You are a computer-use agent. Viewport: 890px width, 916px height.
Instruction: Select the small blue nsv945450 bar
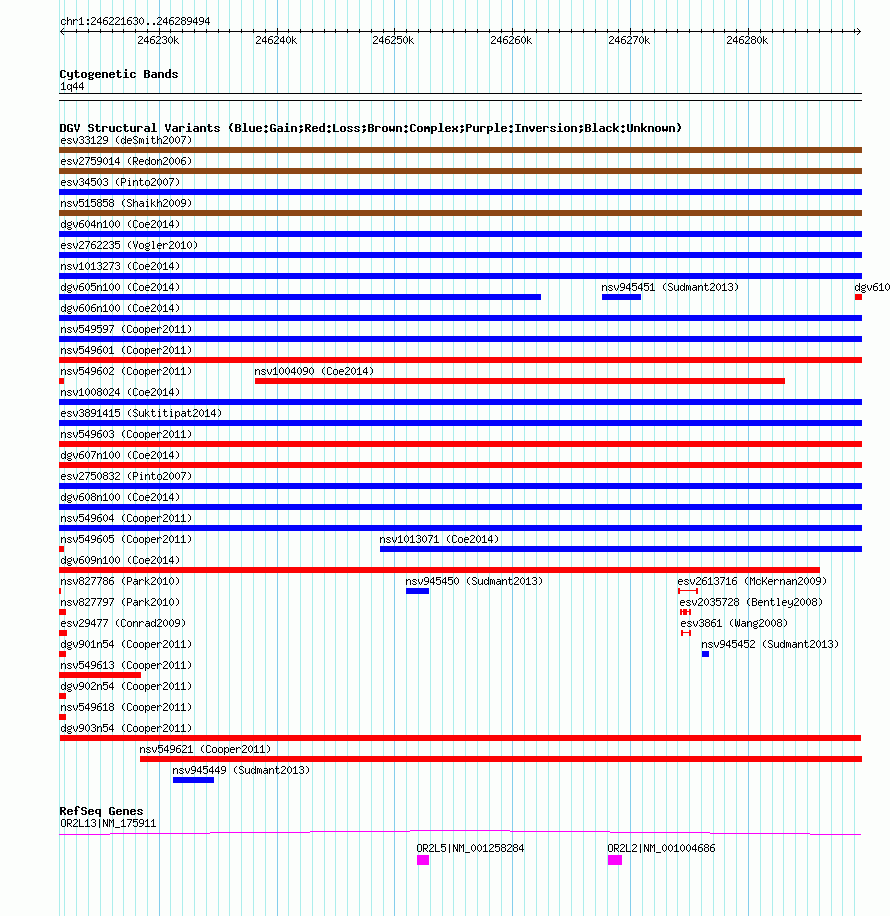[417, 591]
